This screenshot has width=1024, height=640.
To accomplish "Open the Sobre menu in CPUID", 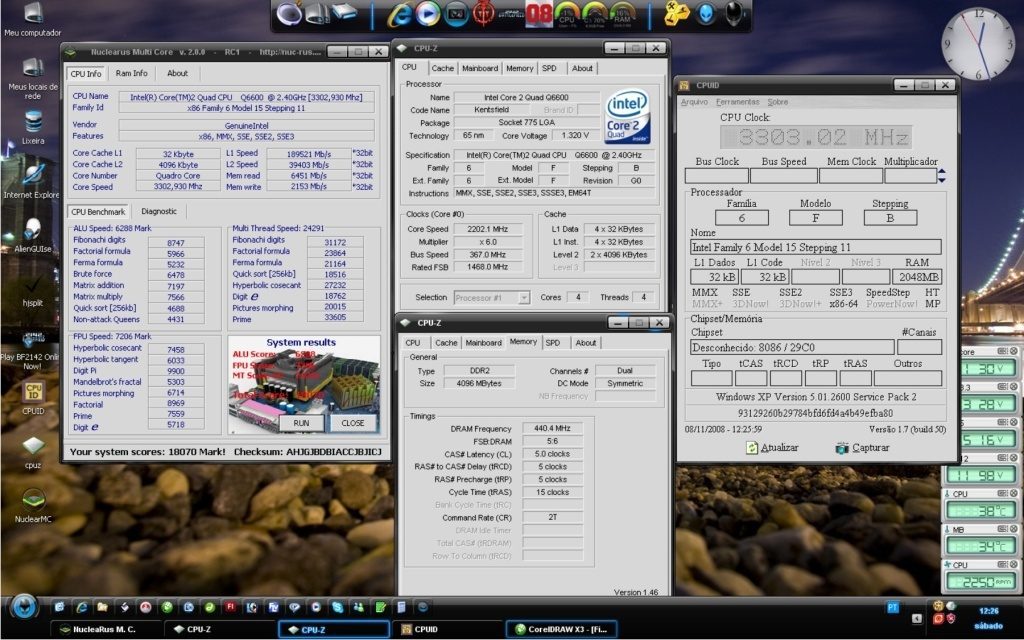I will [x=777, y=102].
